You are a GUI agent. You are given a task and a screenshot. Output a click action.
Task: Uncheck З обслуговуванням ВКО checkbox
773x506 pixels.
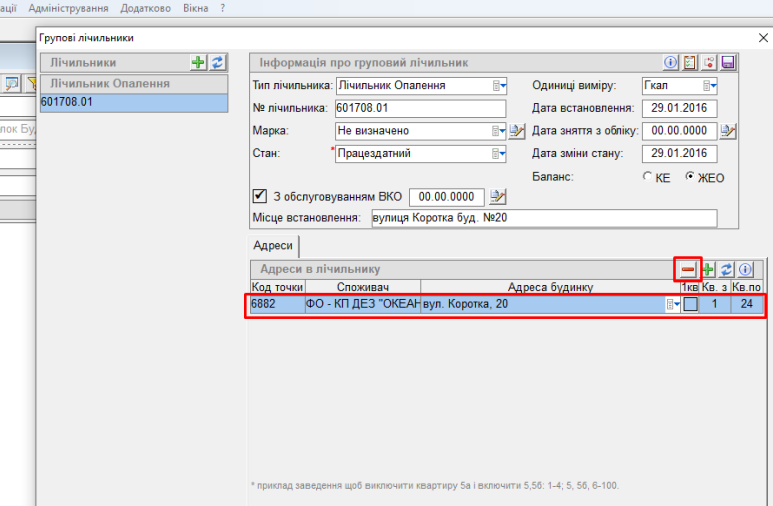260,196
